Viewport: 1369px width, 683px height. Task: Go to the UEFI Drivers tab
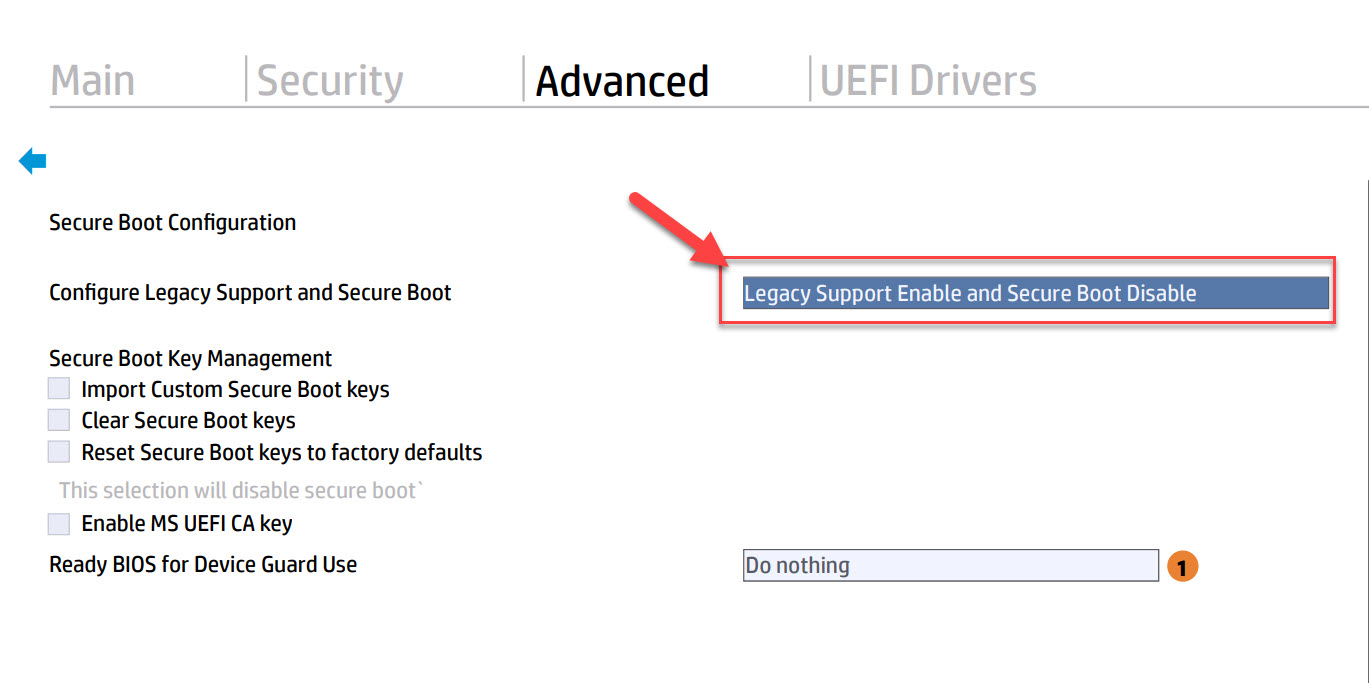[x=928, y=81]
